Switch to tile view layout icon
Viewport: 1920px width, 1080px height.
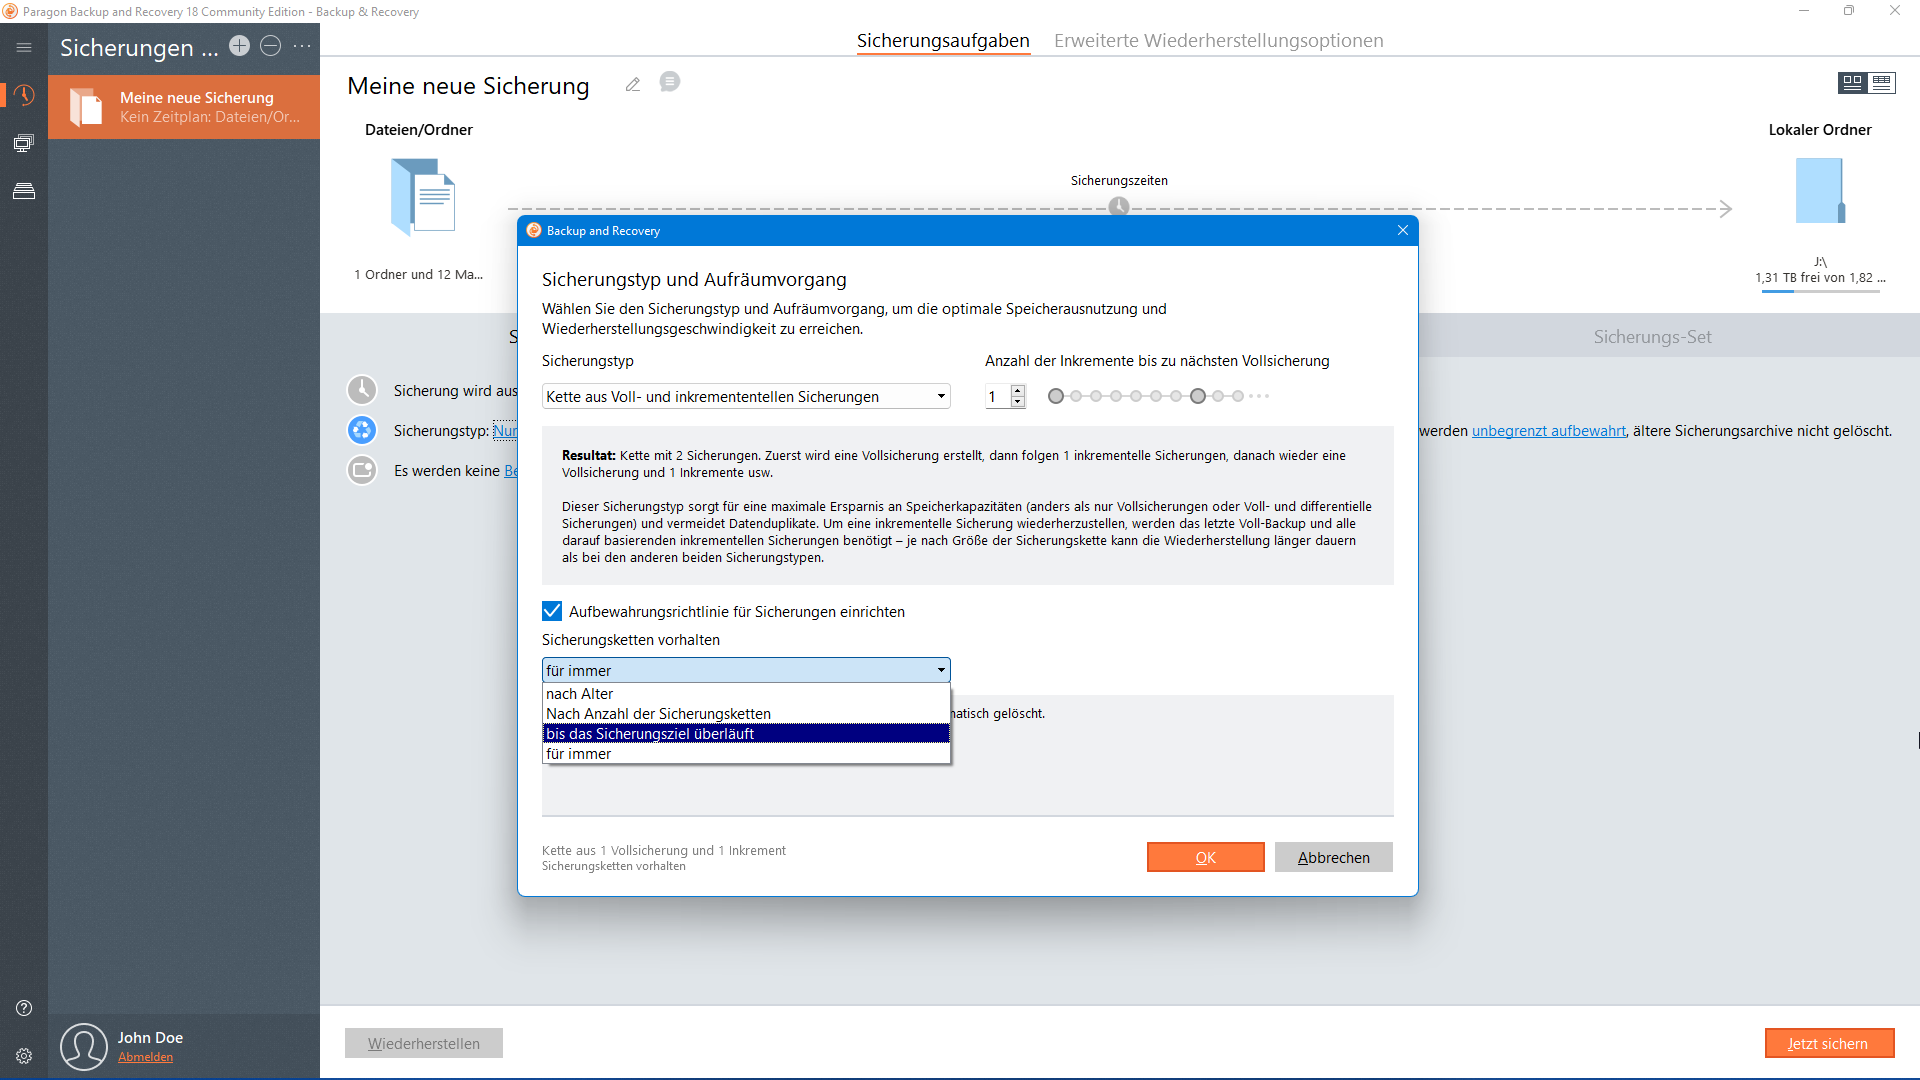pyautogui.click(x=1852, y=83)
